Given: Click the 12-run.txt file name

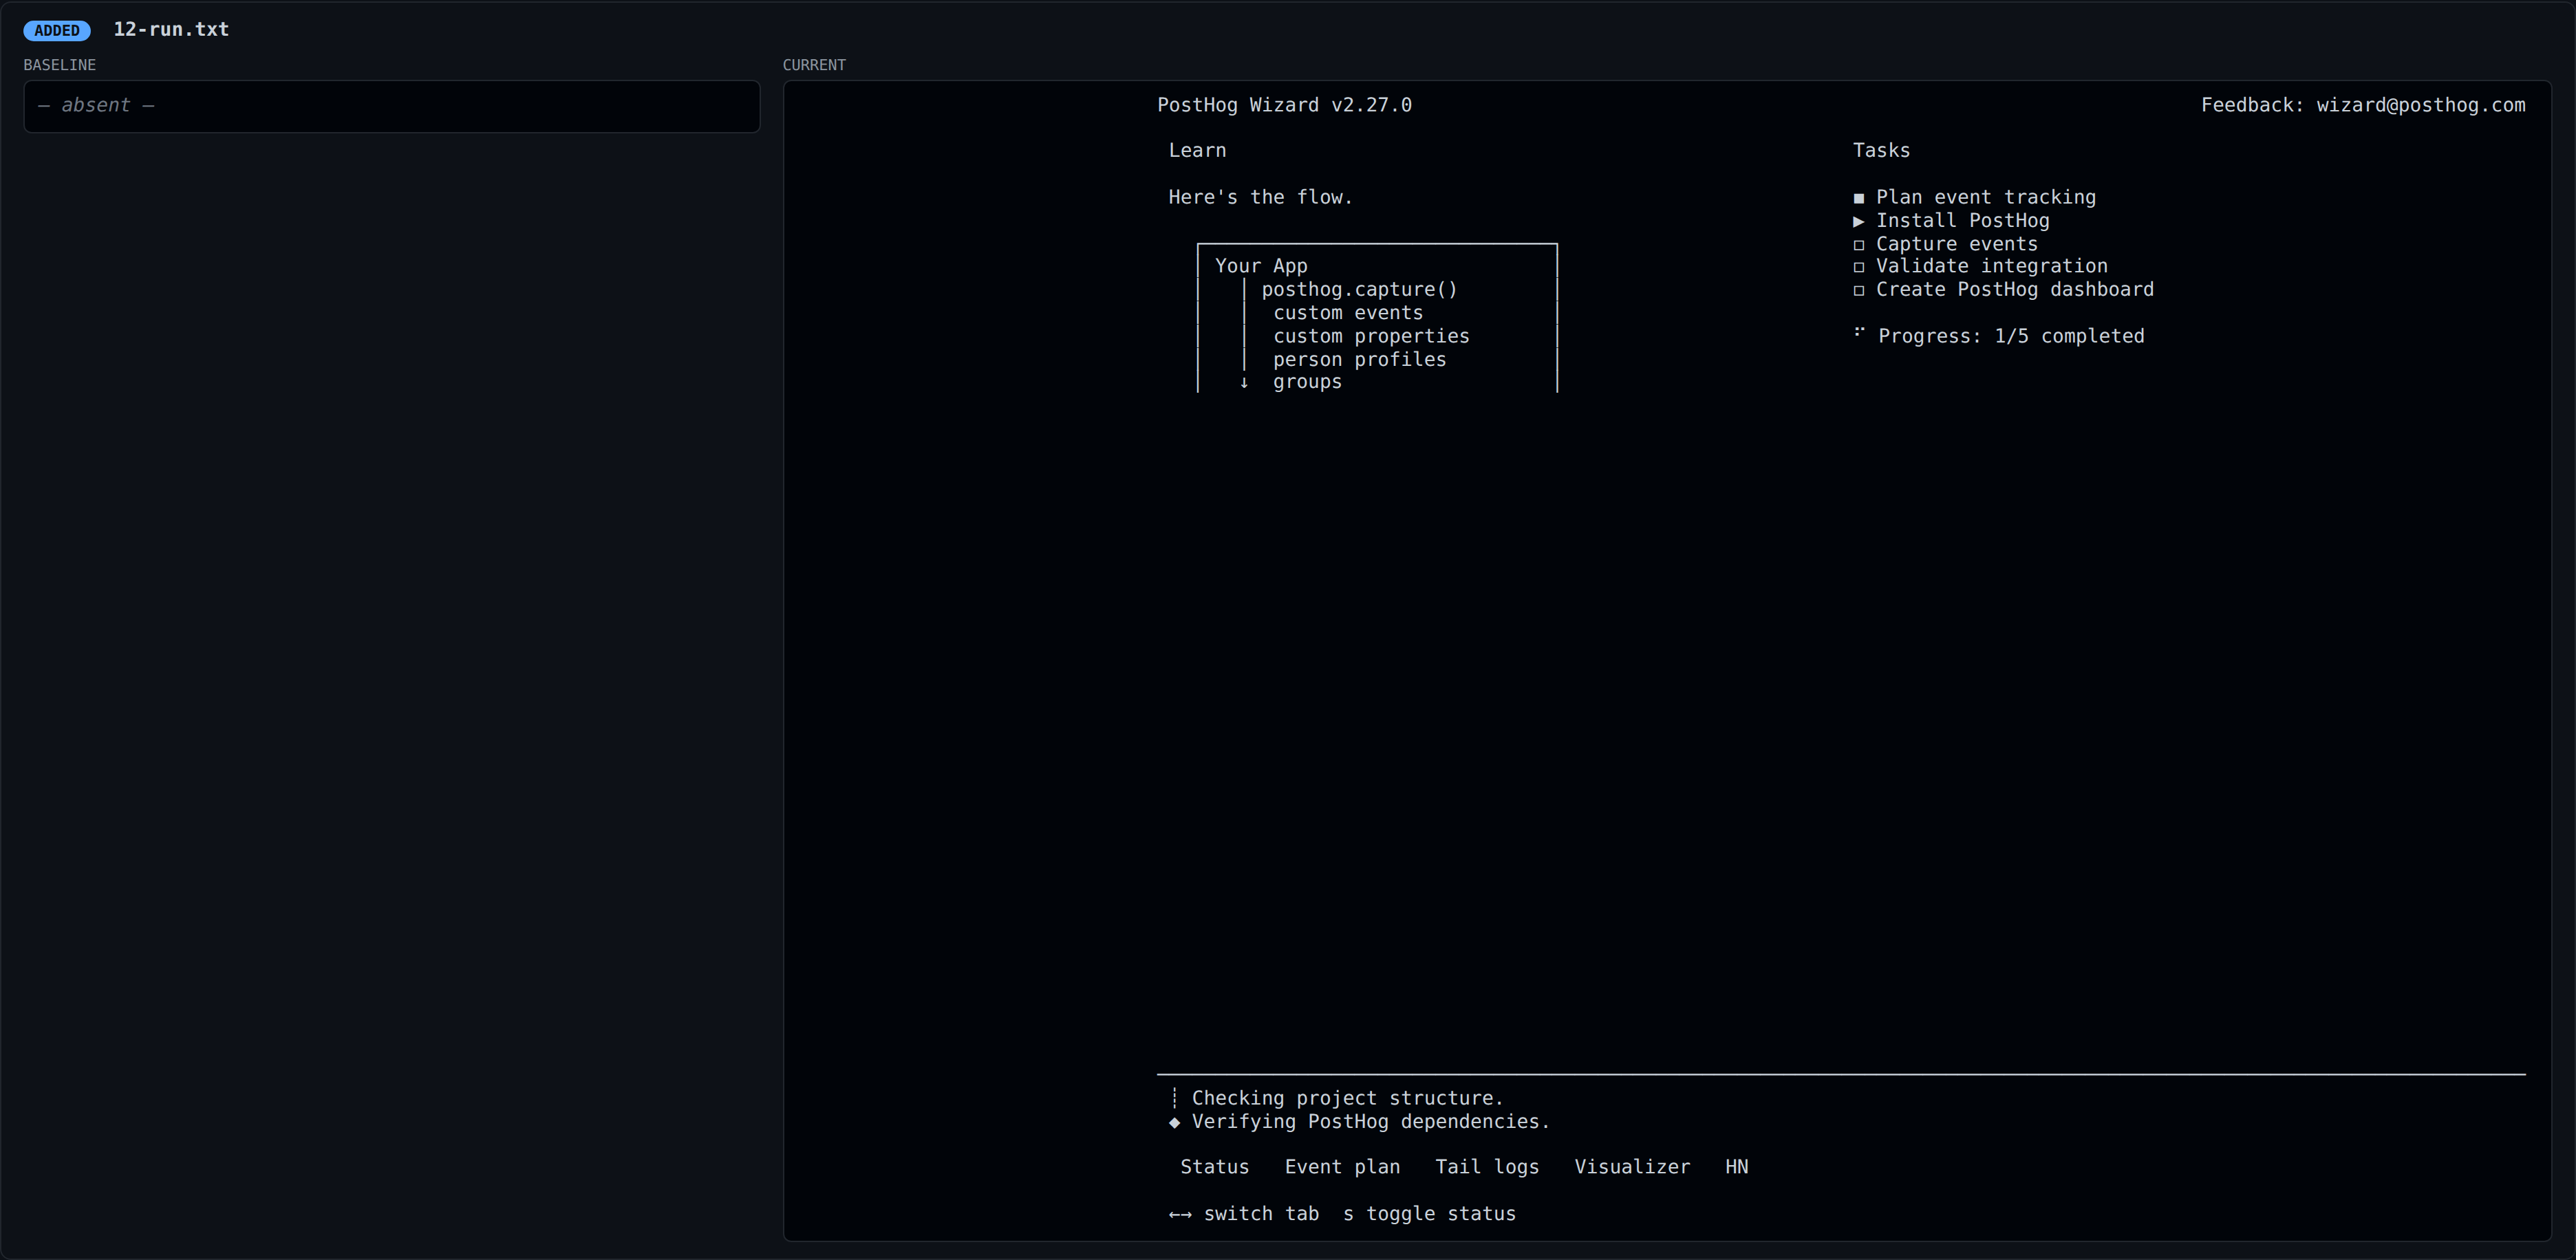Looking at the screenshot, I should click(x=171, y=29).
